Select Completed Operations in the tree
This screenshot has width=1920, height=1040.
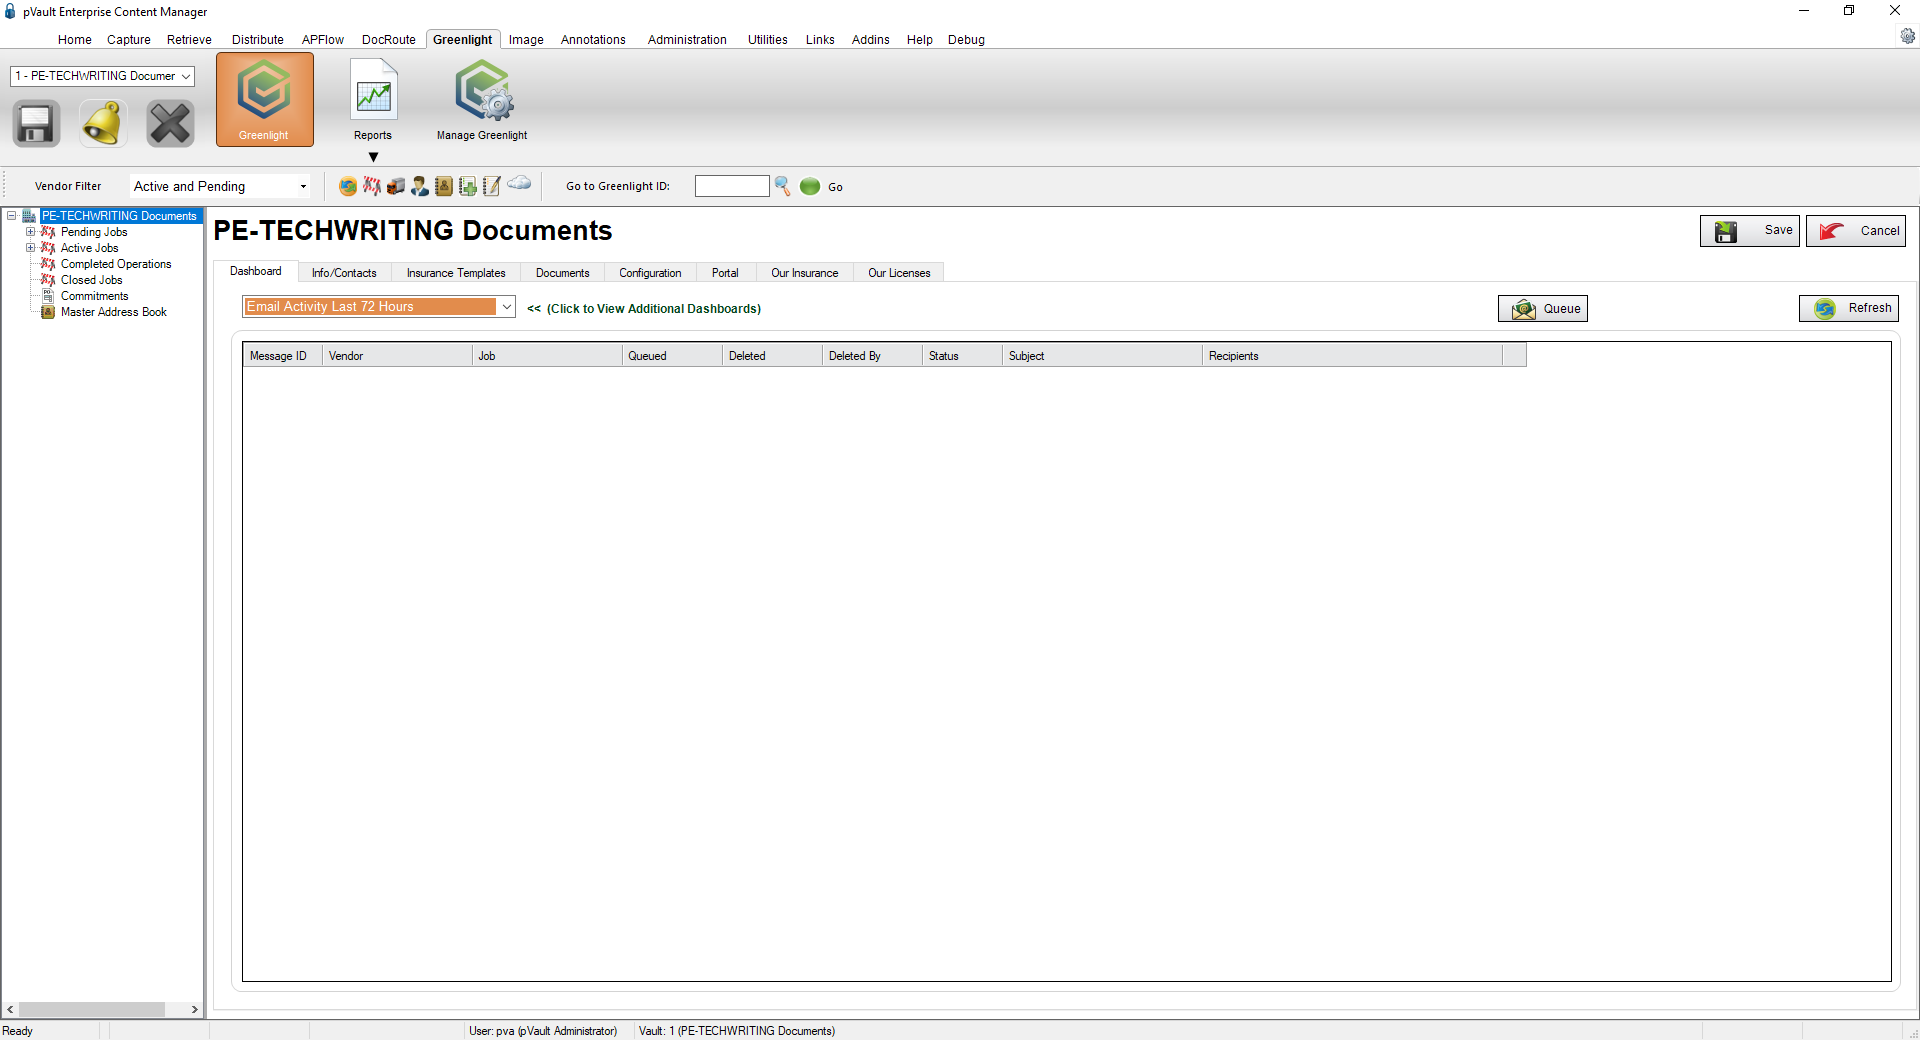(x=116, y=264)
